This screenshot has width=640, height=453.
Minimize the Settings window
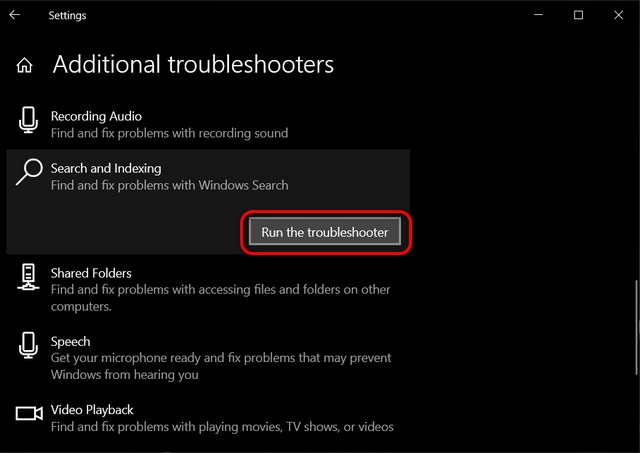(x=539, y=15)
